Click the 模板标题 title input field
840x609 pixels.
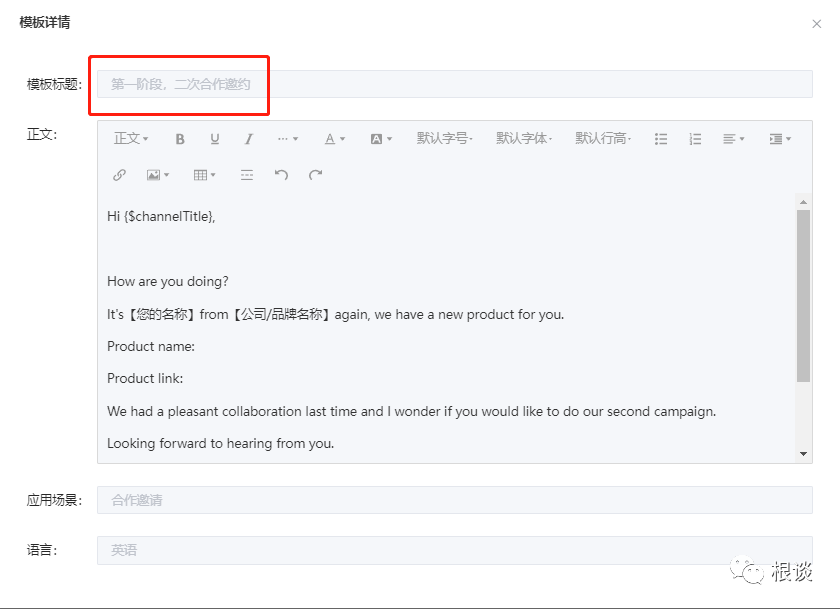tap(455, 84)
